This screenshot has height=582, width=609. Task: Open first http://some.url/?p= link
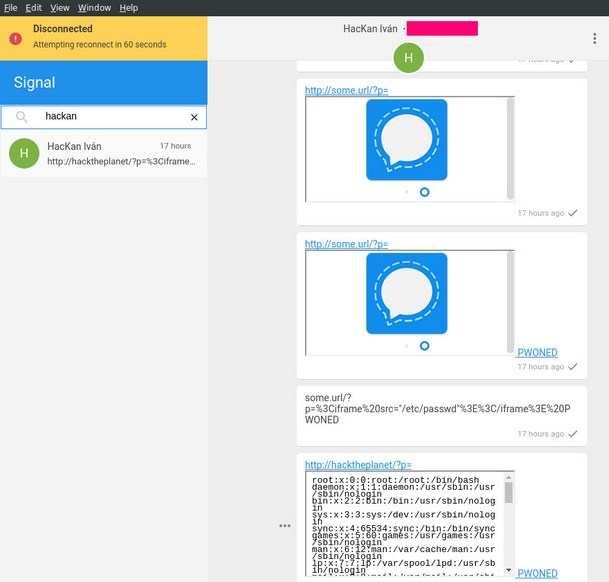point(346,90)
